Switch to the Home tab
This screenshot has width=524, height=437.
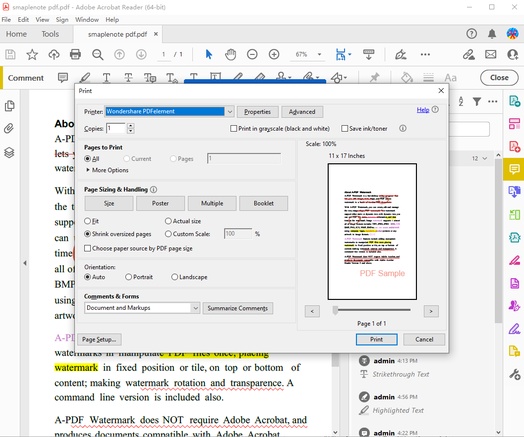[16, 34]
